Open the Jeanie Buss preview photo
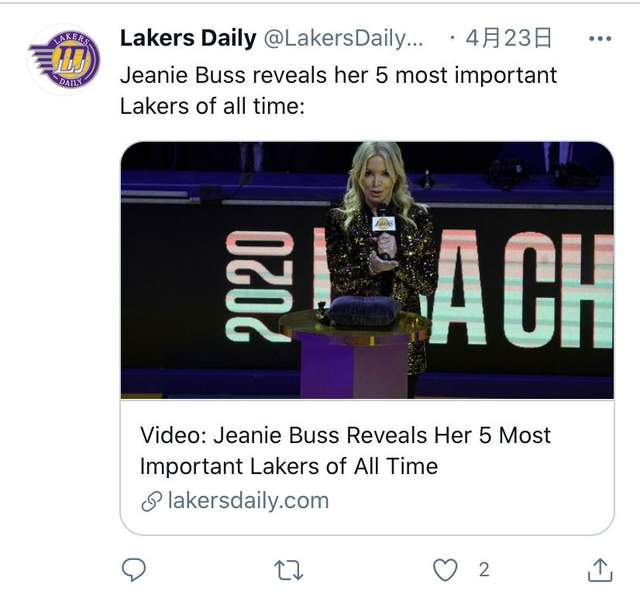Image resolution: width=640 pixels, height=598 pixels. [x=366, y=270]
